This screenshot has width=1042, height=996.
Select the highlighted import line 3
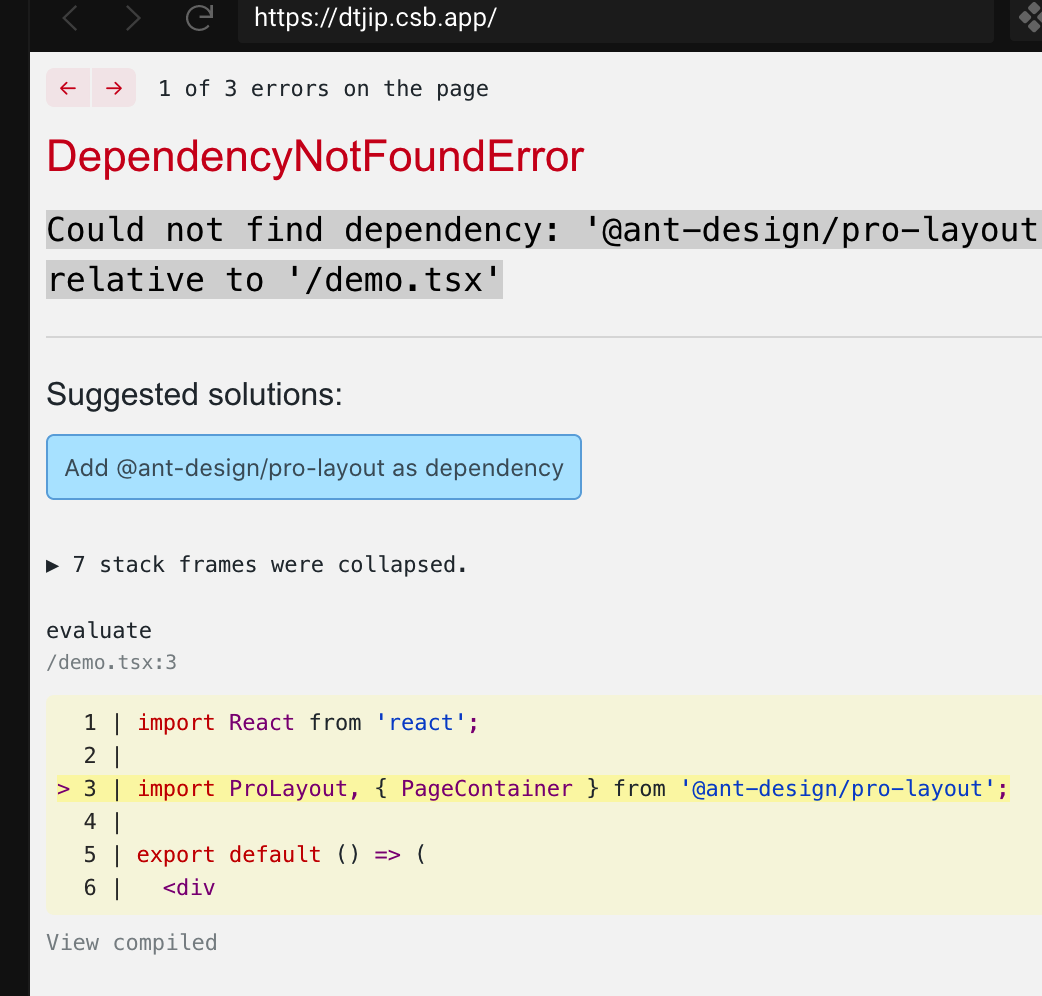pos(530,788)
